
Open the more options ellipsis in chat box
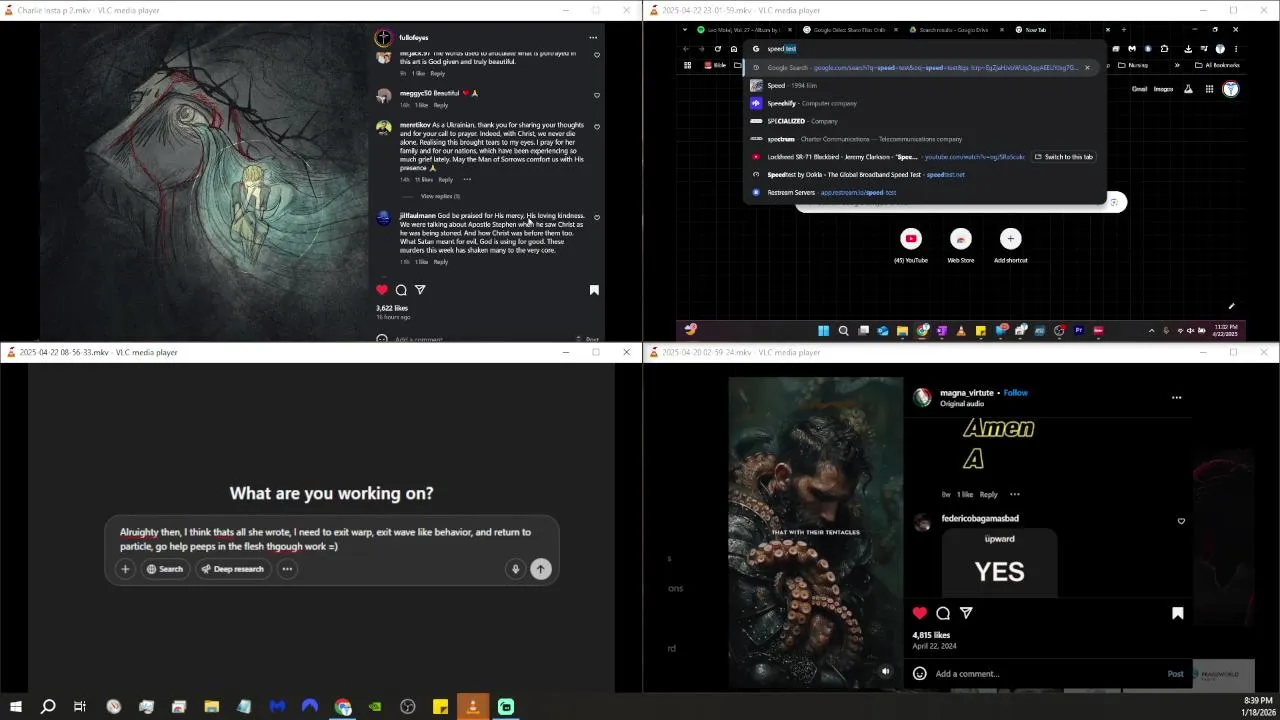(287, 569)
